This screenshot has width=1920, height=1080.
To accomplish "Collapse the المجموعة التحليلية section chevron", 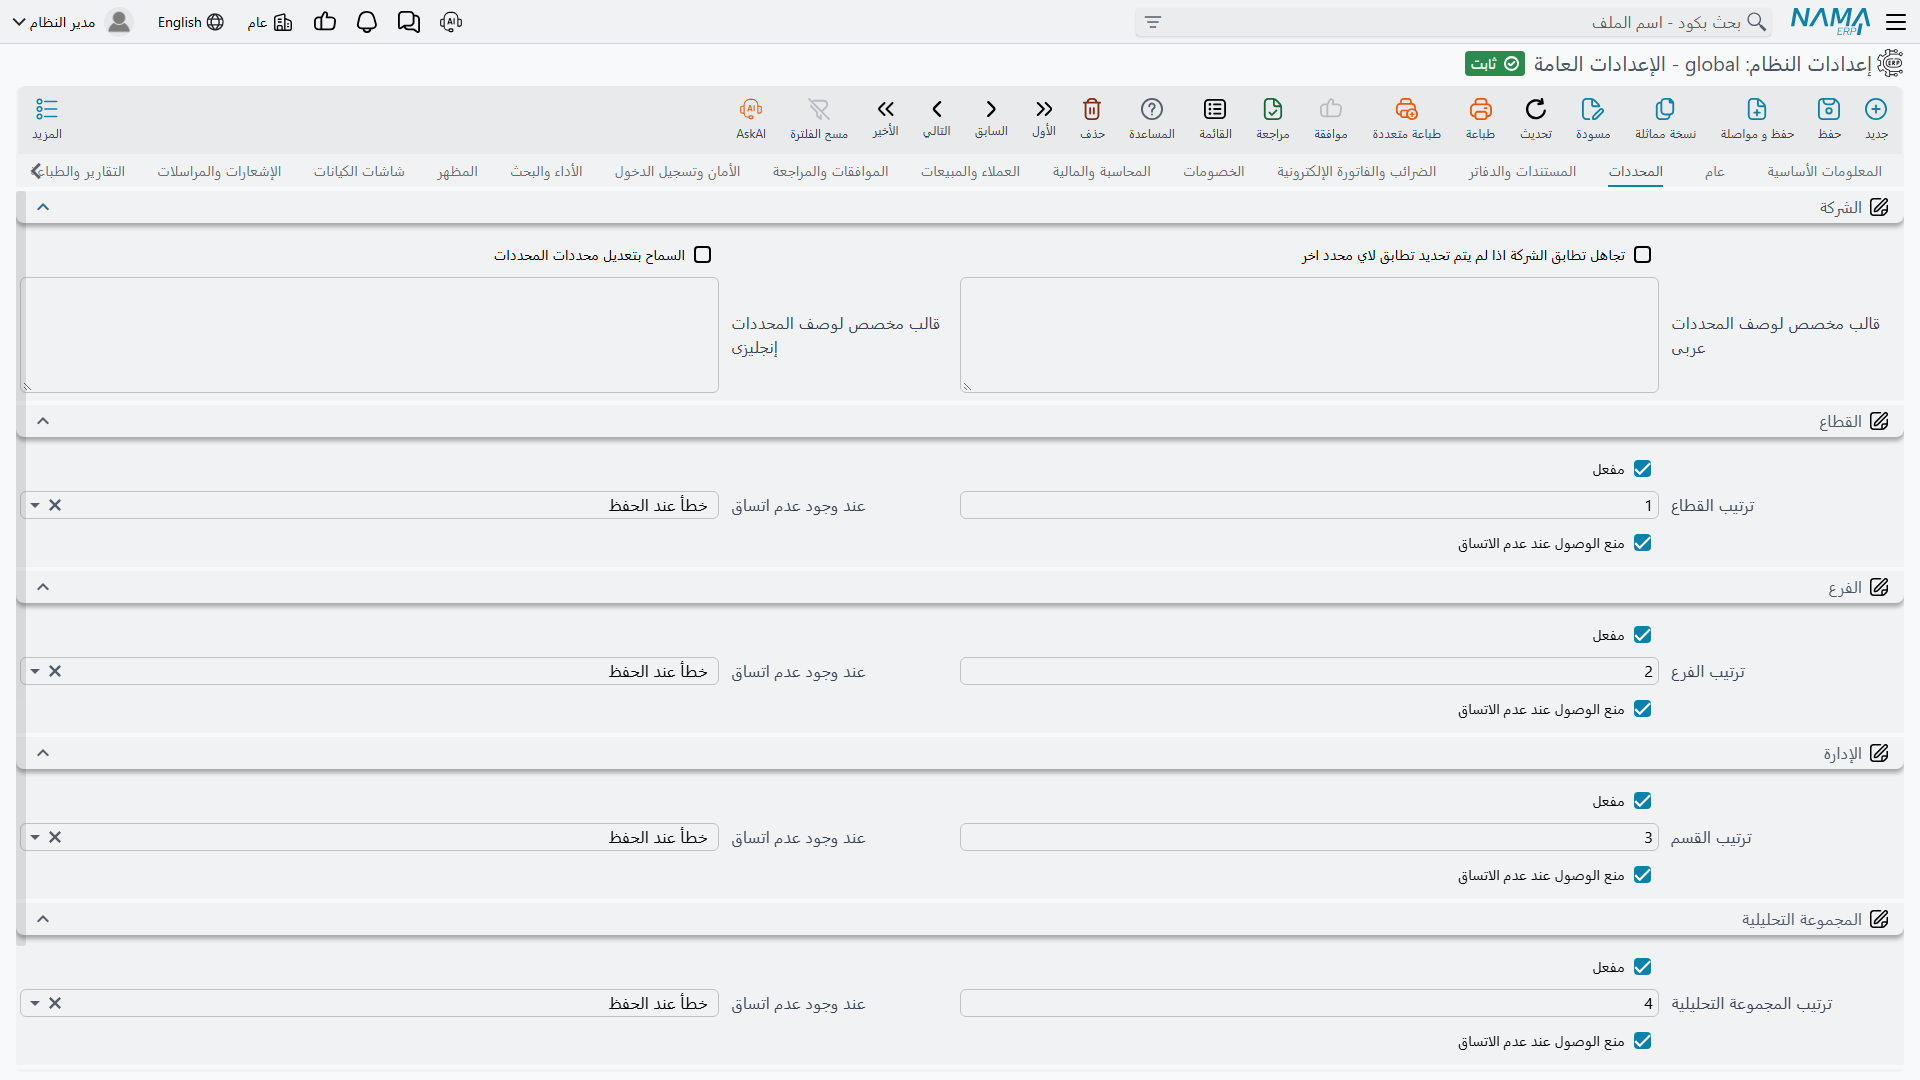I will (43, 919).
